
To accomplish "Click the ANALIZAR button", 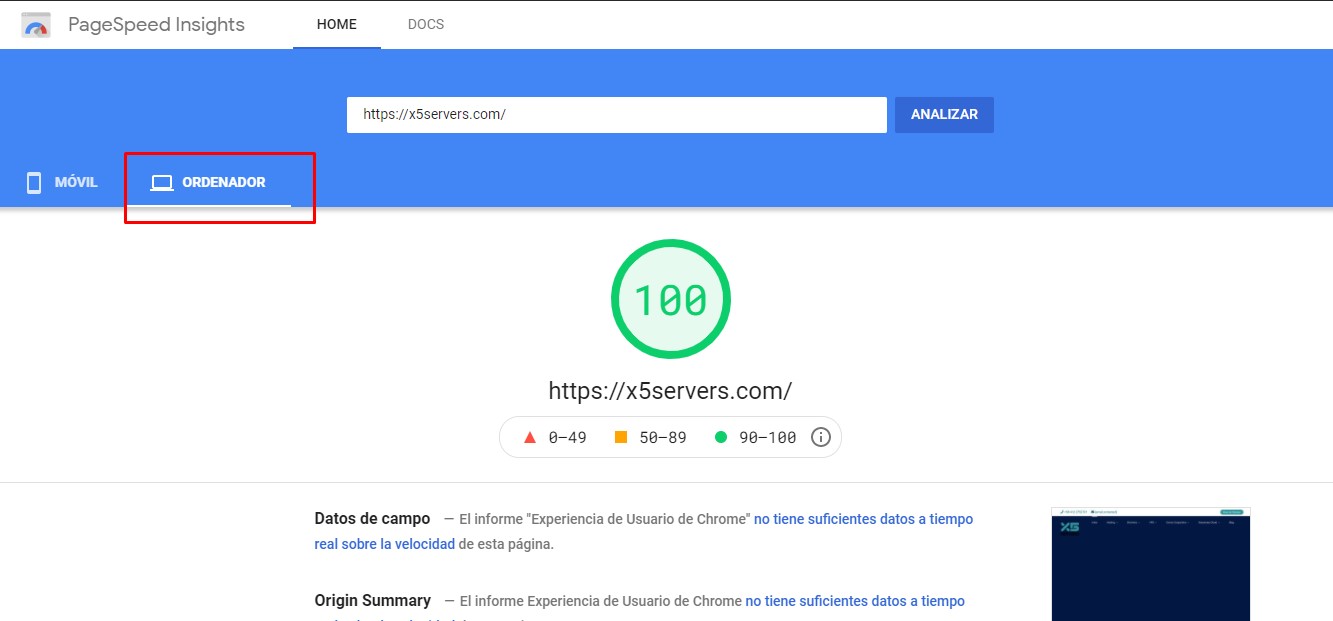I will [944, 114].
